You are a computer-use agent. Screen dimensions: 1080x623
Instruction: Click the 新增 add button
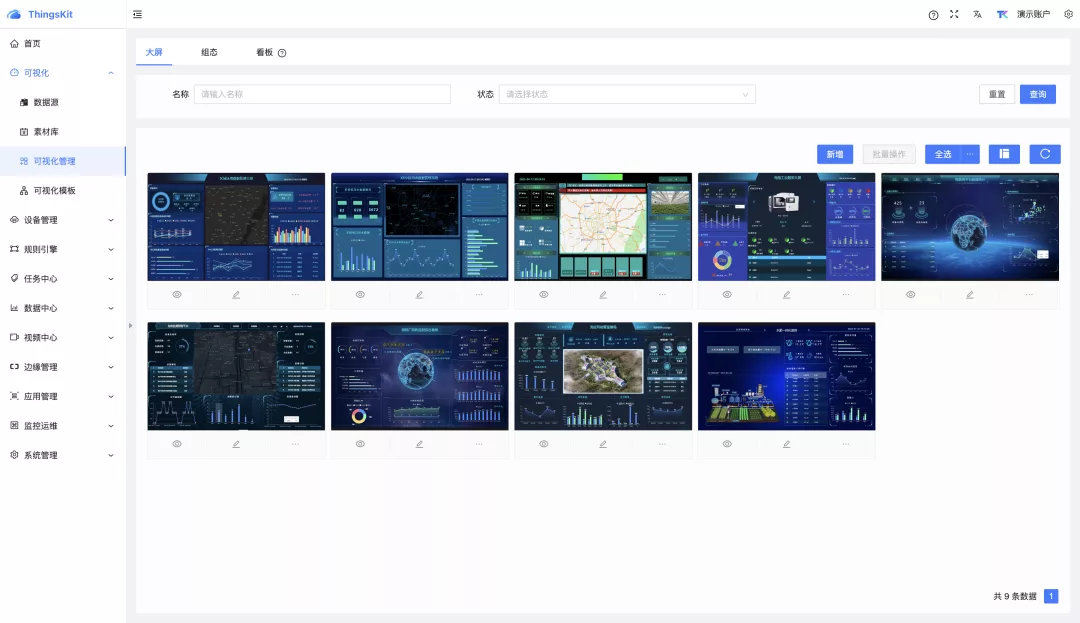click(834, 154)
